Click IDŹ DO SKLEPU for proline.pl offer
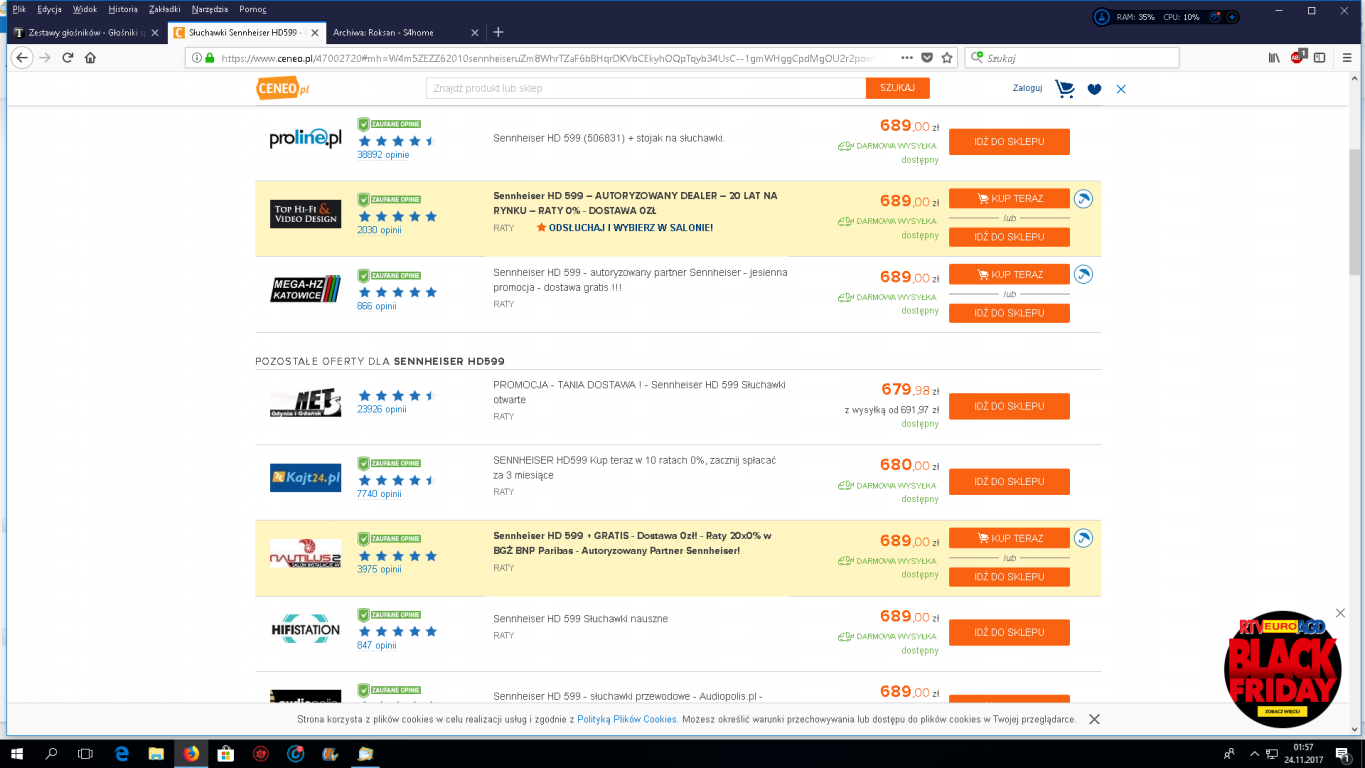Viewport: 1365px width, 768px height. click(1009, 142)
